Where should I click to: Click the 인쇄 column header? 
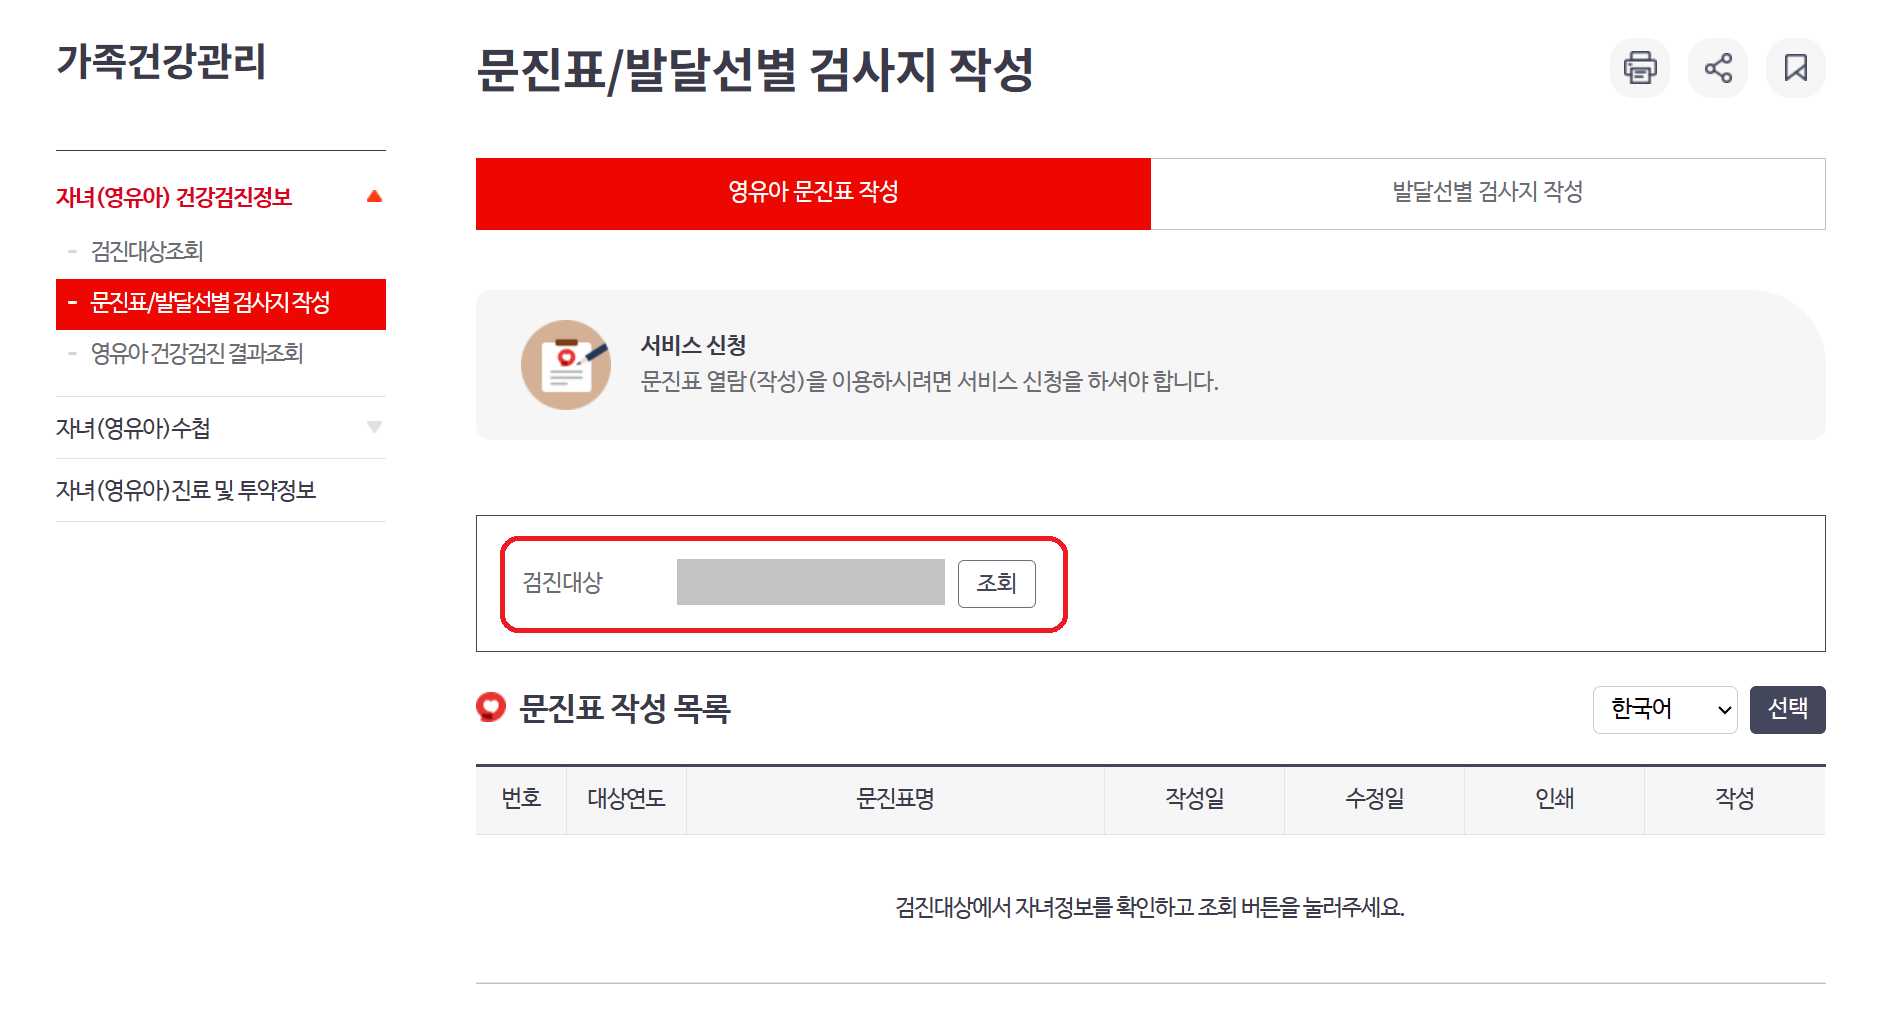pos(1553,799)
